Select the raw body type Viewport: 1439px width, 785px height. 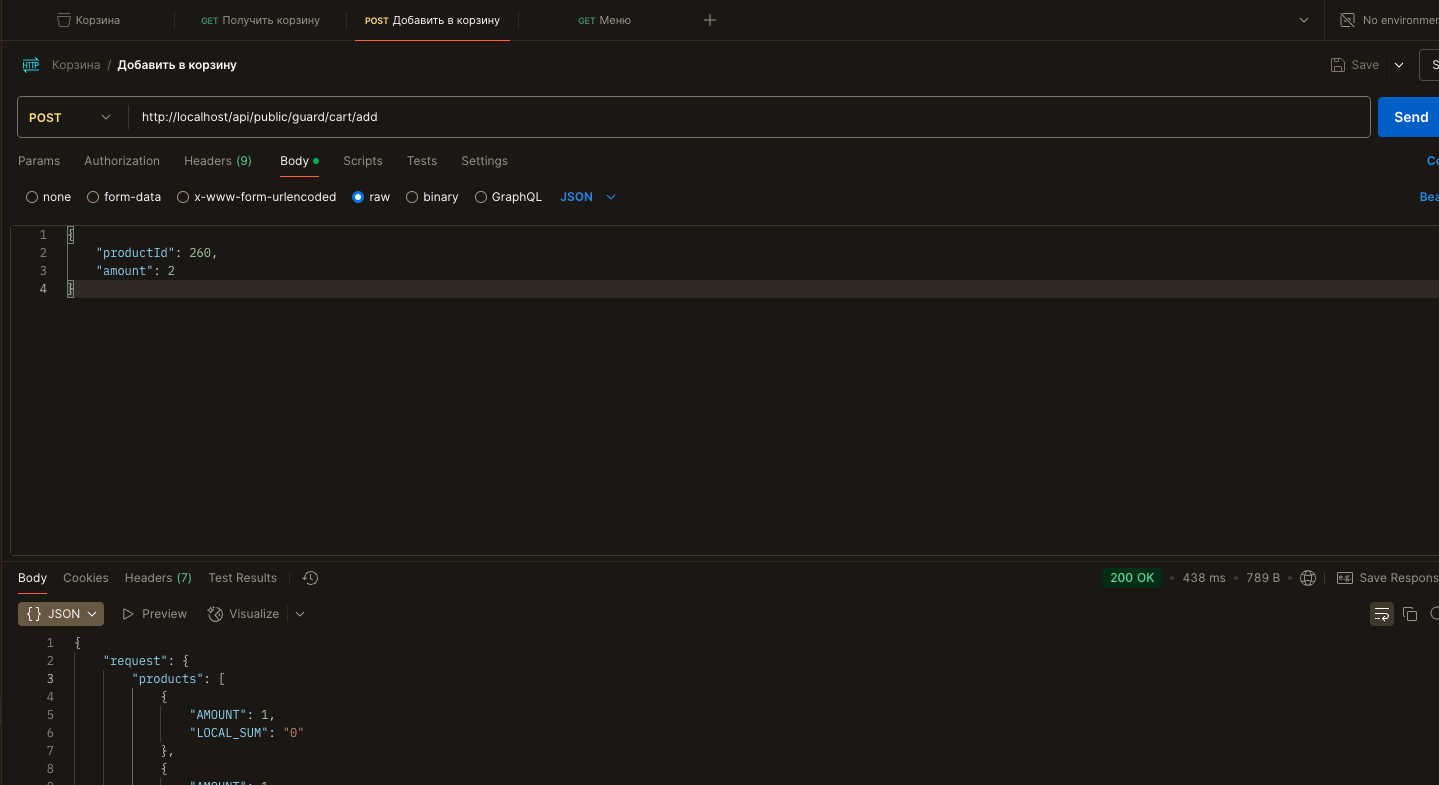pos(371,197)
